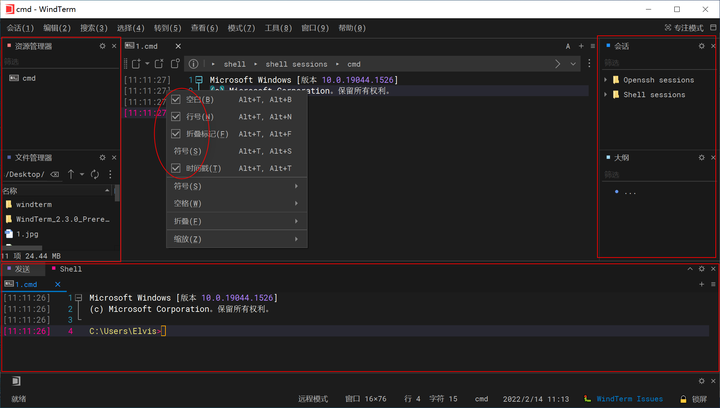Expand Openssh sessions tree node
The width and height of the screenshot is (720, 408).
point(605,80)
